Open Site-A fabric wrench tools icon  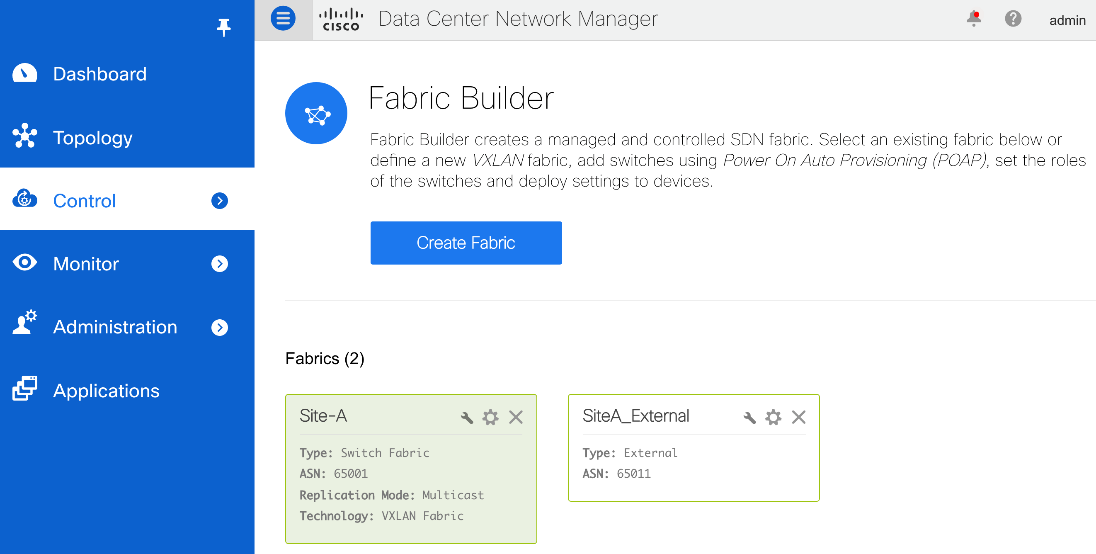(x=467, y=418)
